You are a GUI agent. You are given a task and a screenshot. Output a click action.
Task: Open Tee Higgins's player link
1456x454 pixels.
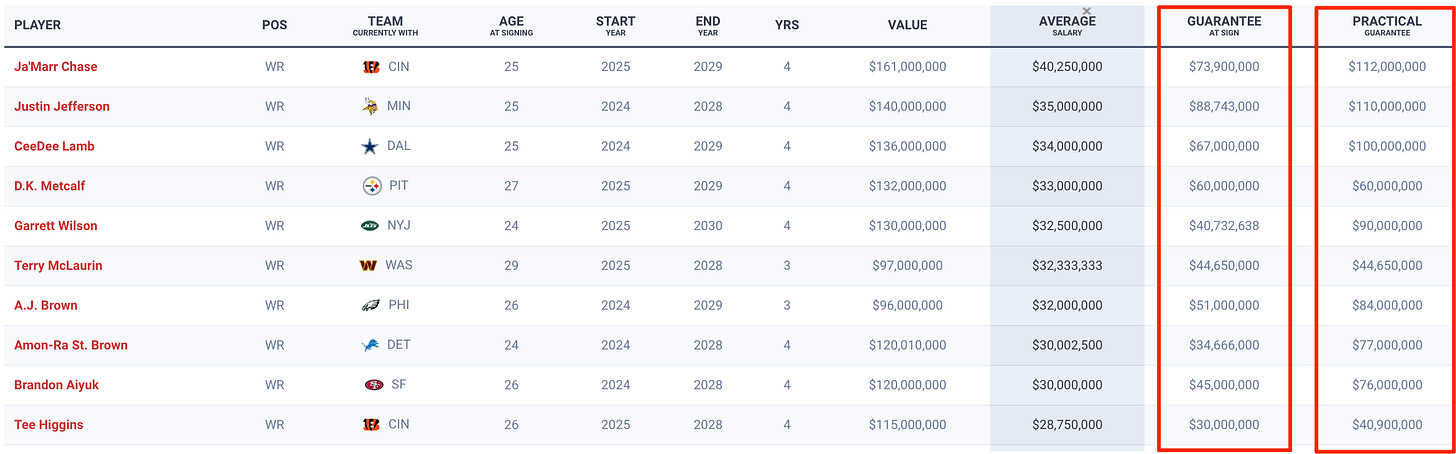(x=49, y=425)
